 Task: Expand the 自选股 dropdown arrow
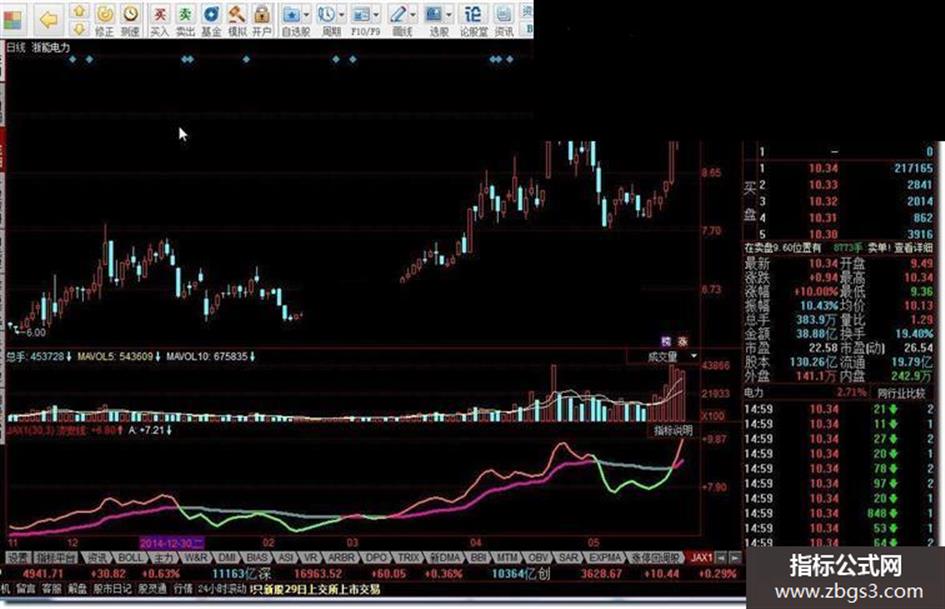[x=307, y=14]
